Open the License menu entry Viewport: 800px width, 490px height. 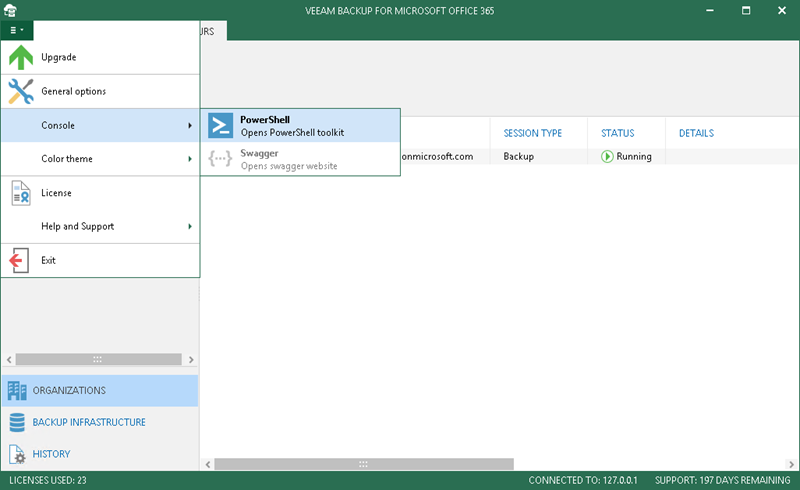(100, 193)
